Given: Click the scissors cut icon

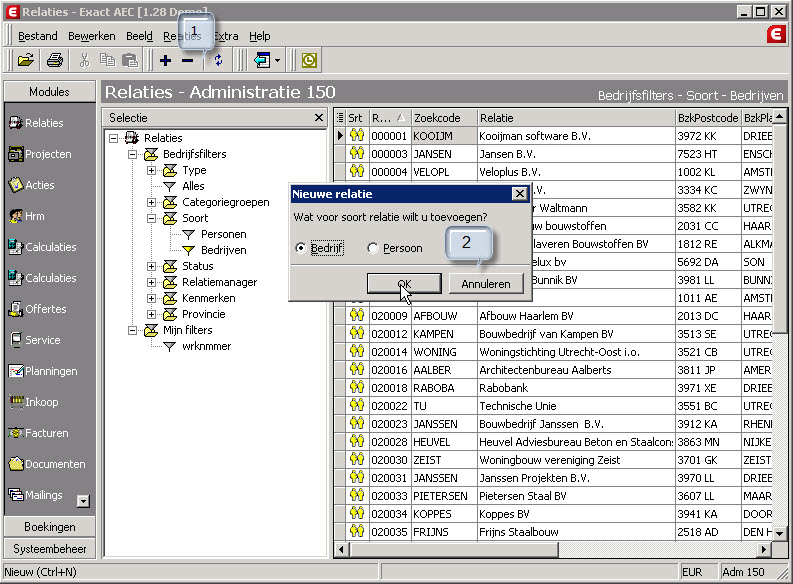Looking at the screenshot, I should (84, 60).
